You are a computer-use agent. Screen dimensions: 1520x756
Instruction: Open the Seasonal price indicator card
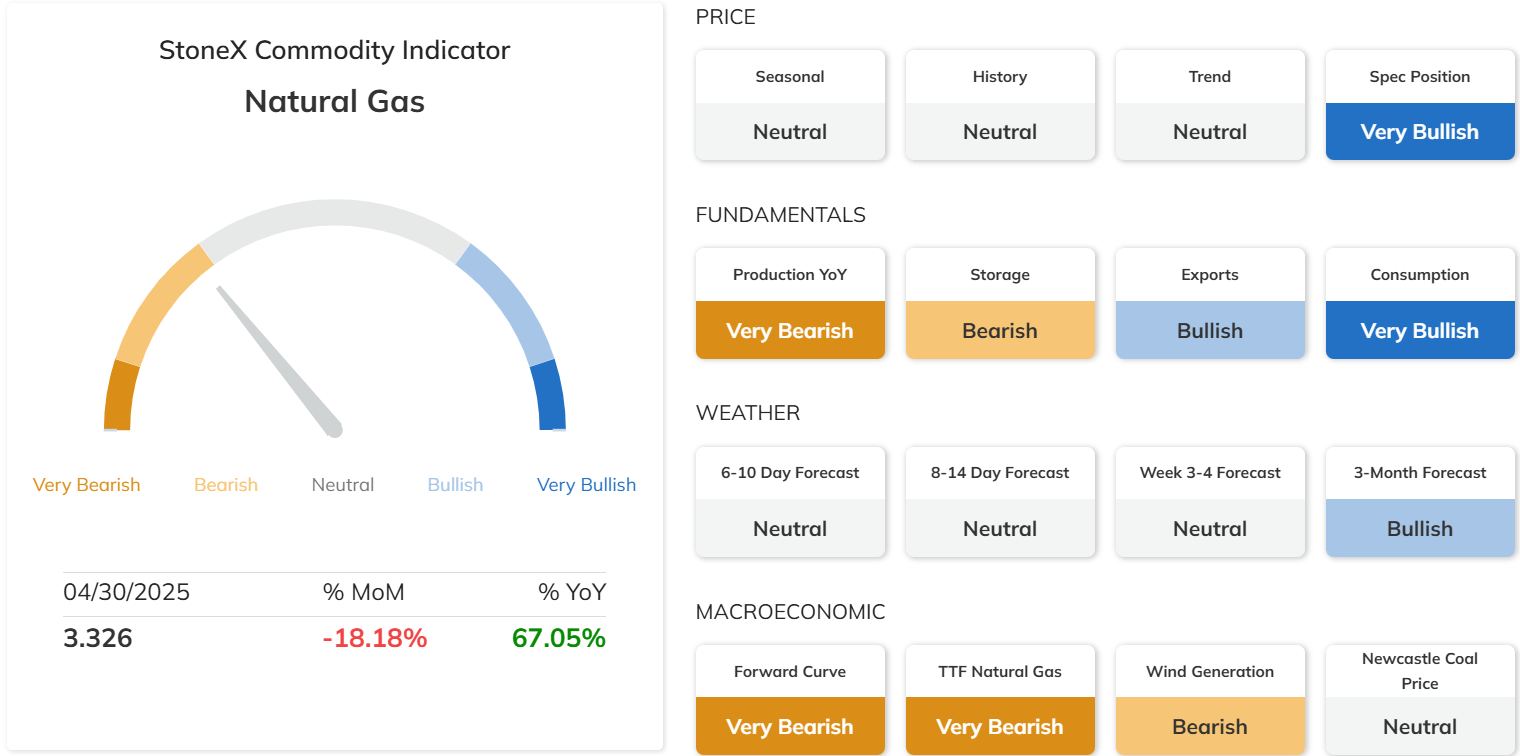point(790,105)
